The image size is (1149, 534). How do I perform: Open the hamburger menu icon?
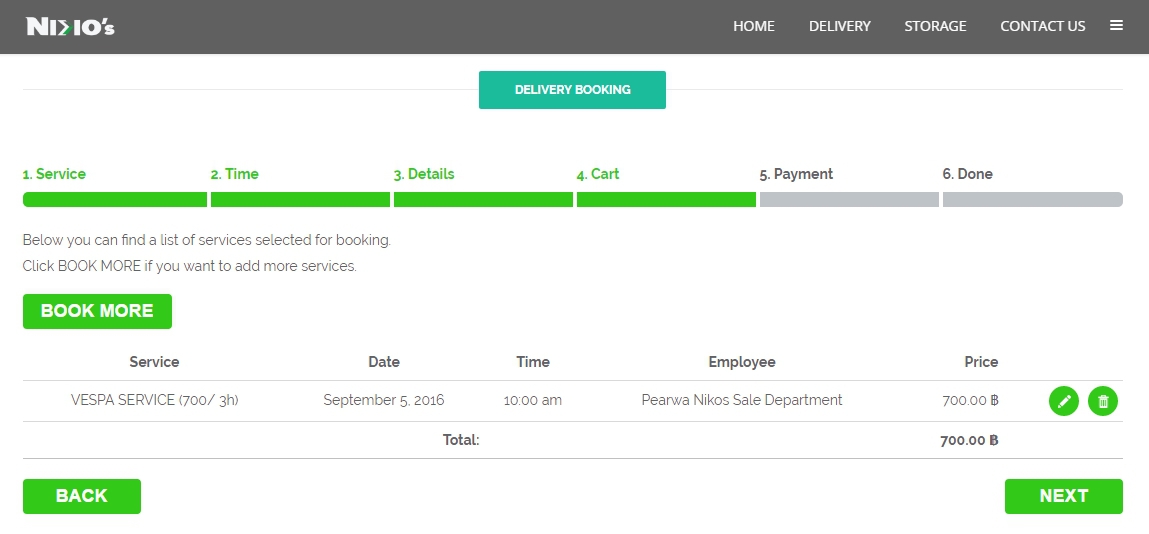point(1116,26)
